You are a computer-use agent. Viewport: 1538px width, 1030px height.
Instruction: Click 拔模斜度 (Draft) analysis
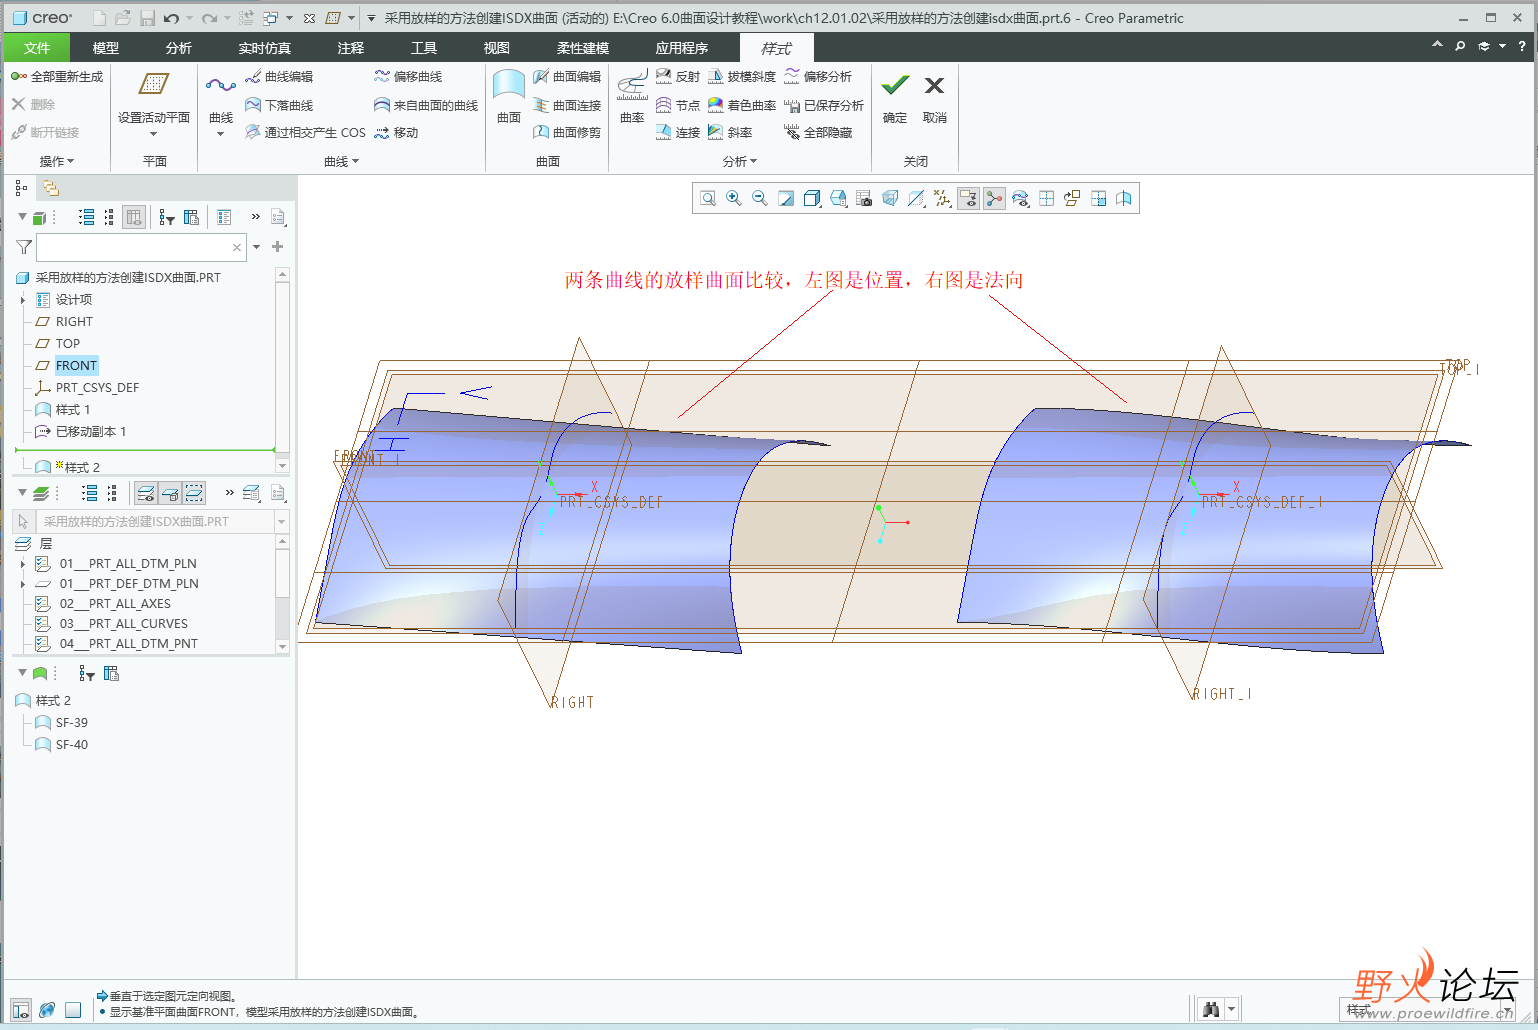742,77
